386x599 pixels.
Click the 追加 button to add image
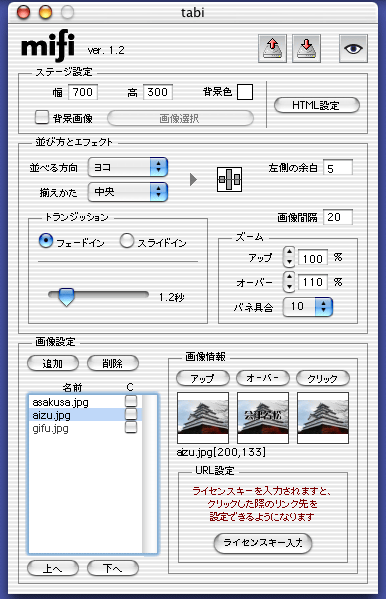[53, 363]
